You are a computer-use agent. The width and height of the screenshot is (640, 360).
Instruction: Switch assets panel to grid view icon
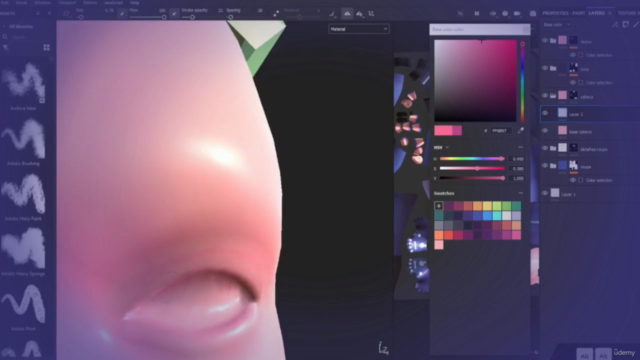pos(47,48)
